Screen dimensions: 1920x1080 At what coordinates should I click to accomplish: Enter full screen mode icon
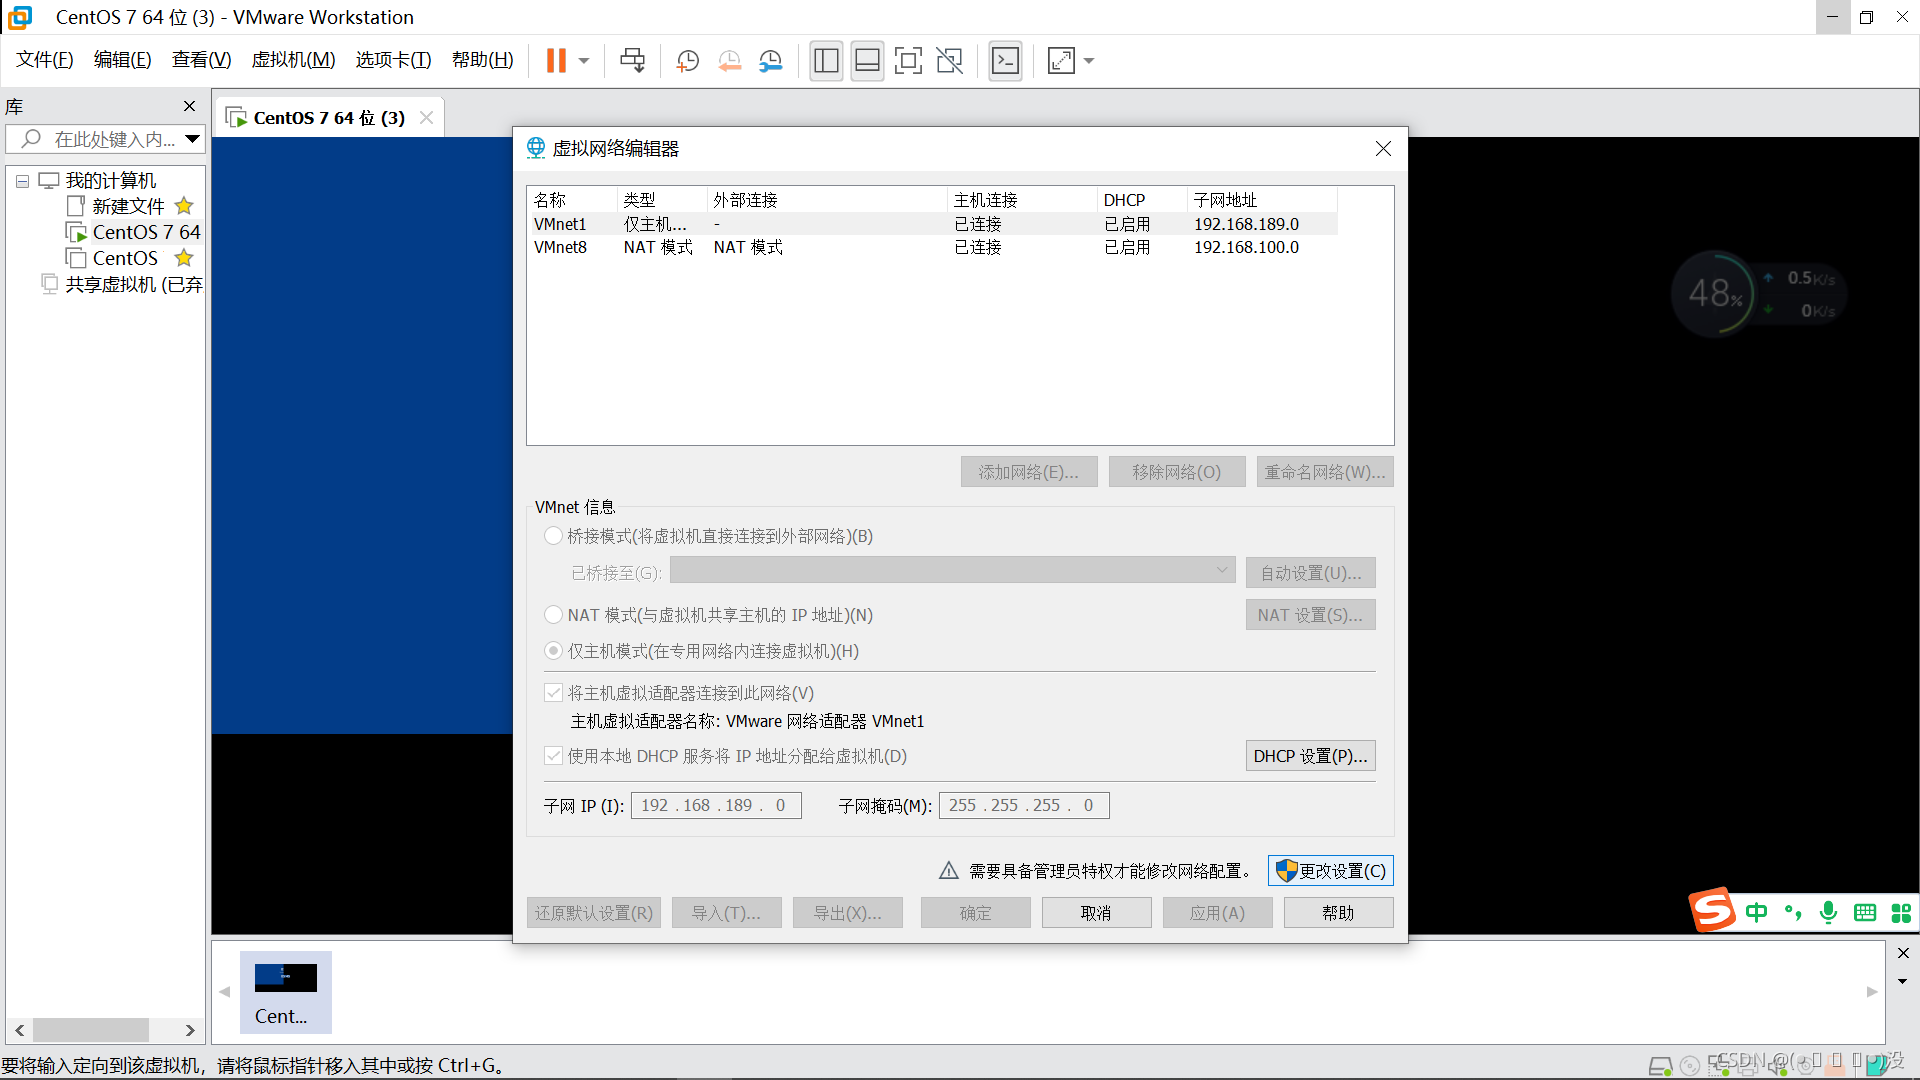[908, 61]
